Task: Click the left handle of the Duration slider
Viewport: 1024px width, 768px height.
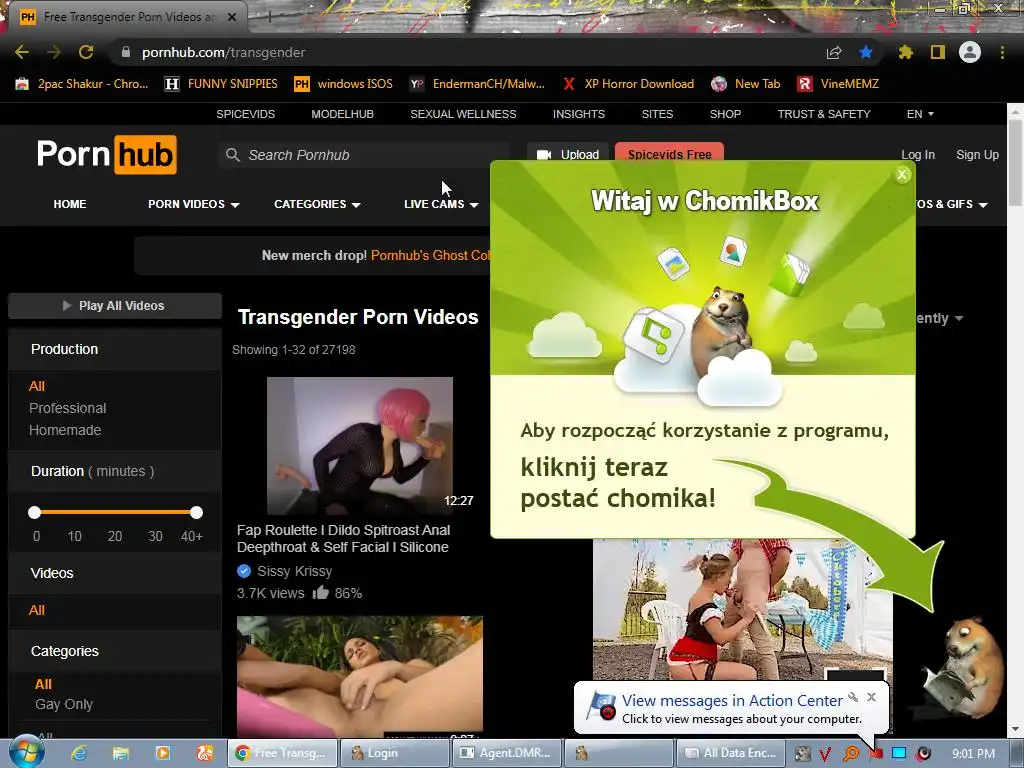Action: pyautogui.click(x=35, y=513)
